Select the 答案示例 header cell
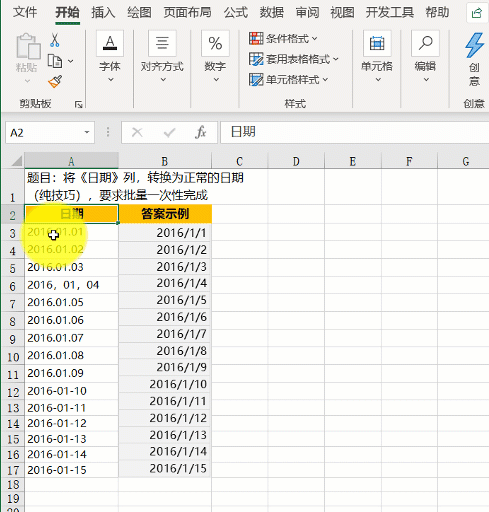The width and height of the screenshot is (489, 512). pyautogui.click(x=165, y=214)
